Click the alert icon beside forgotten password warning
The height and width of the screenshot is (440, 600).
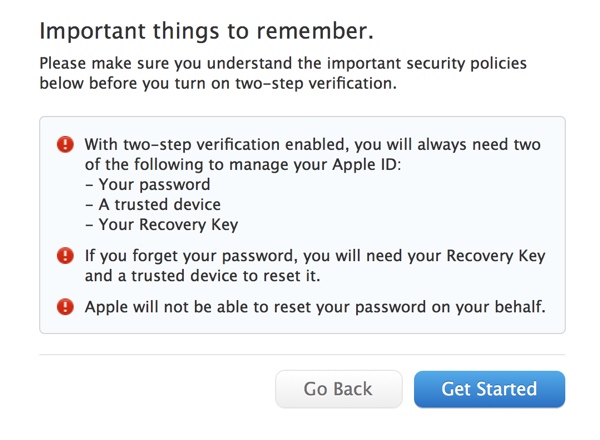66,256
